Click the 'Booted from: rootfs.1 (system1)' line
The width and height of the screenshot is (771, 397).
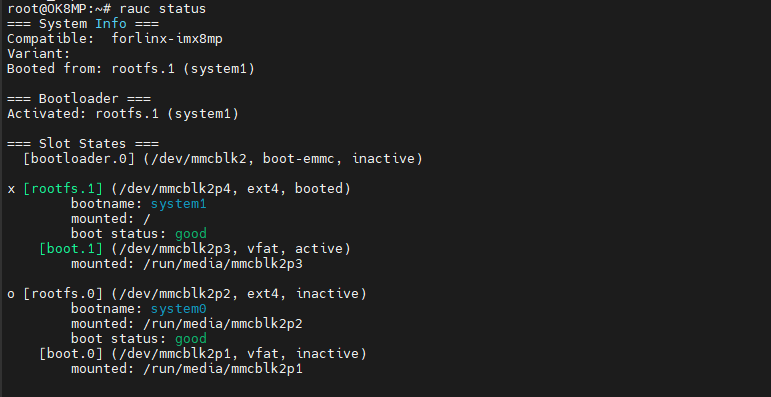pos(131,69)
